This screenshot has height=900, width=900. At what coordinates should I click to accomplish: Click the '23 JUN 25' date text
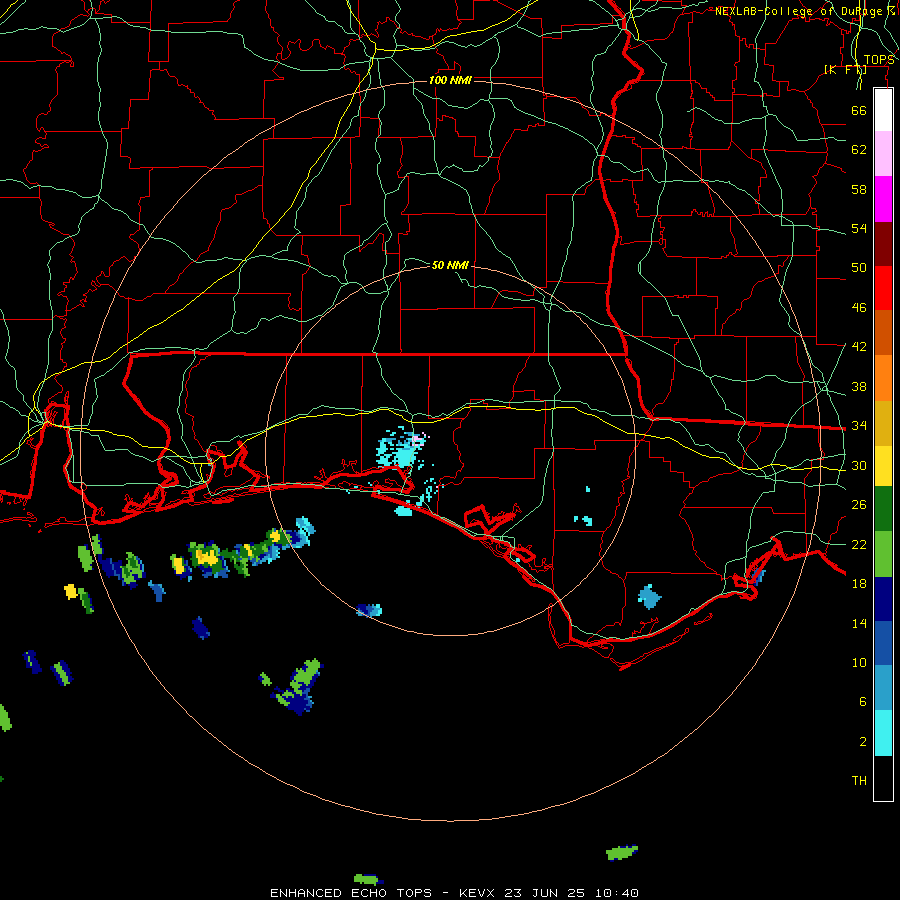pos(544,893)
